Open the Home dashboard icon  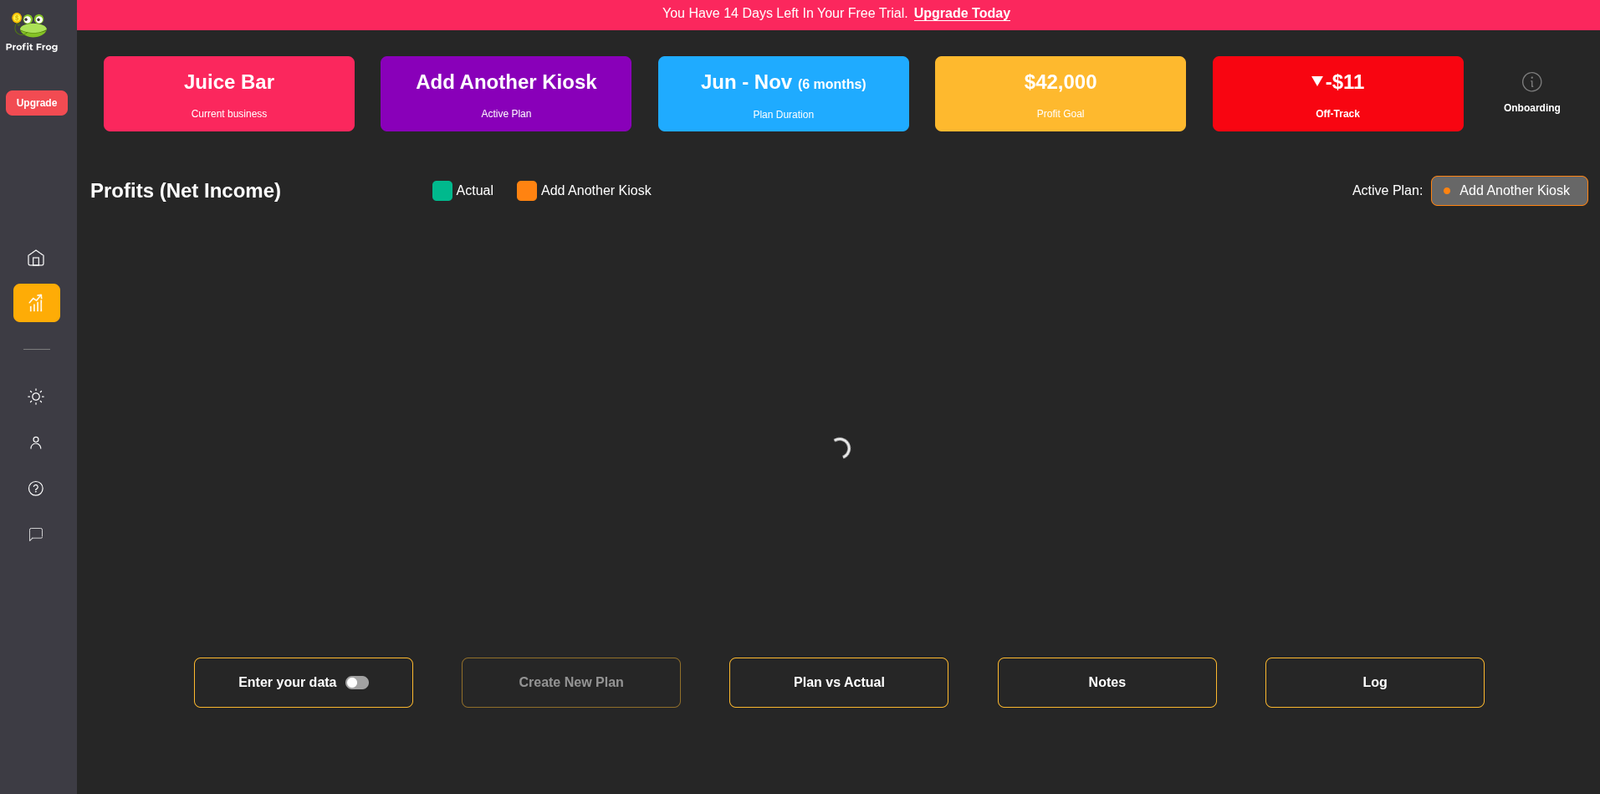click(x=36, y=258)
